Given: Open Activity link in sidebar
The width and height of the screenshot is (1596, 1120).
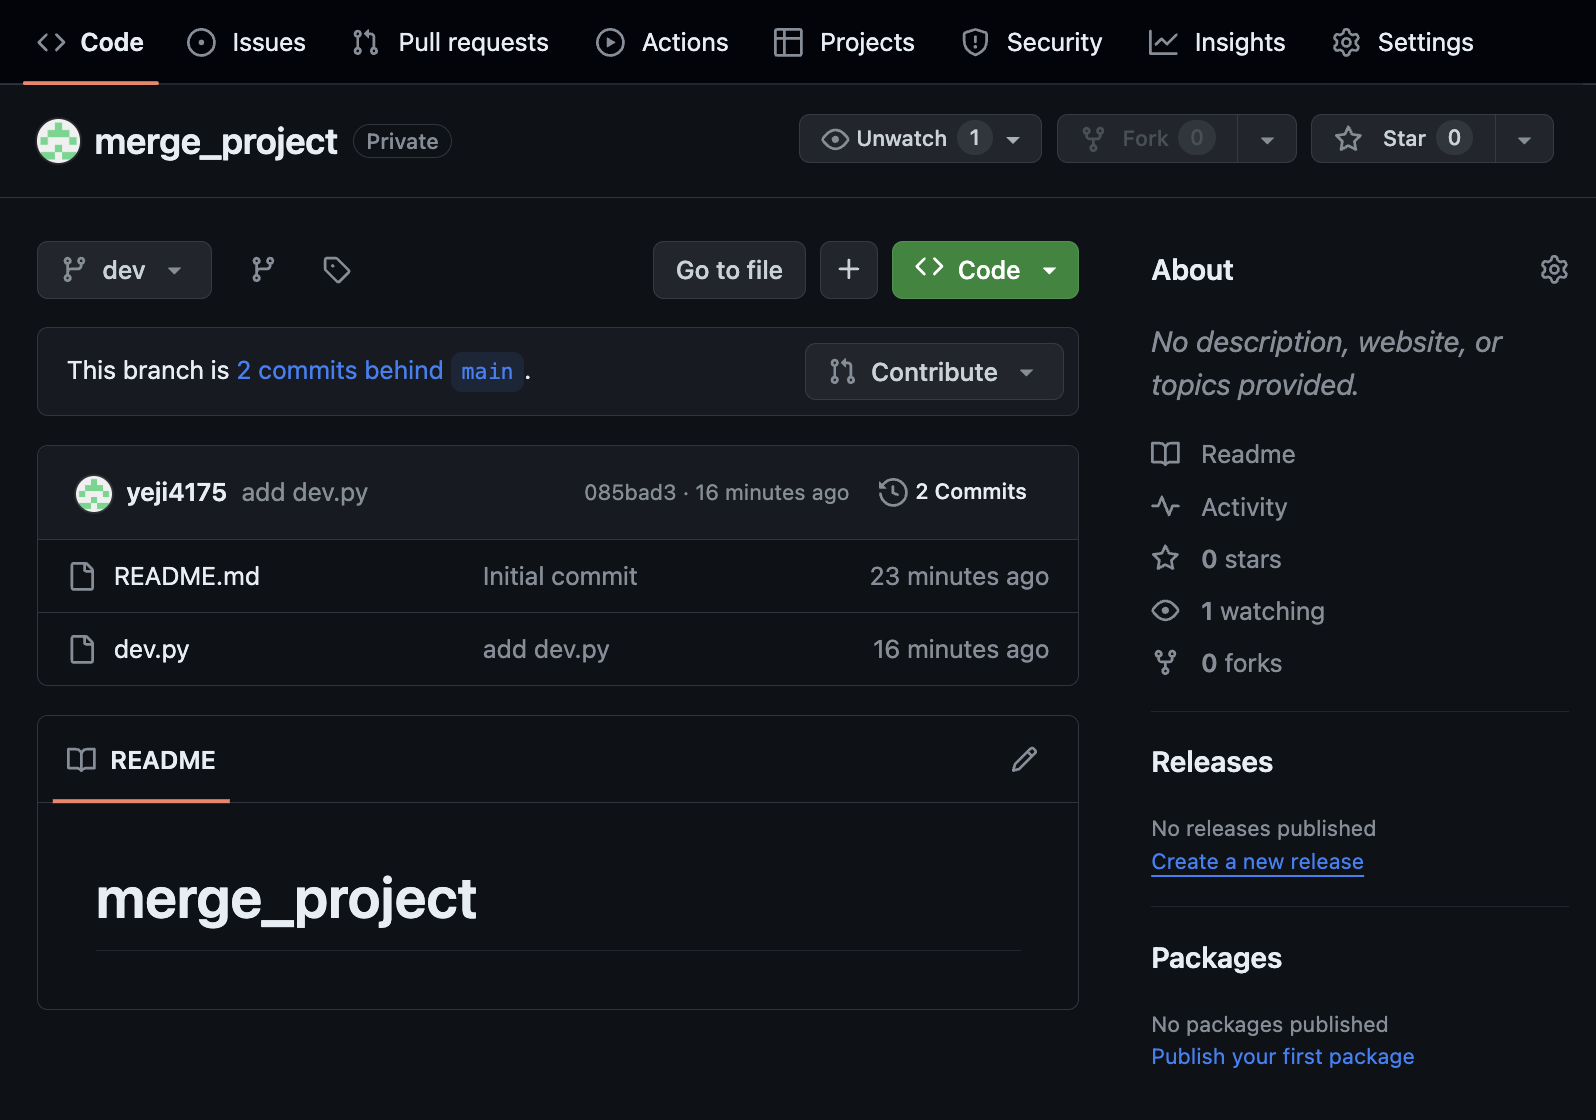Looking at the screenshot, I should point(1244,507).
